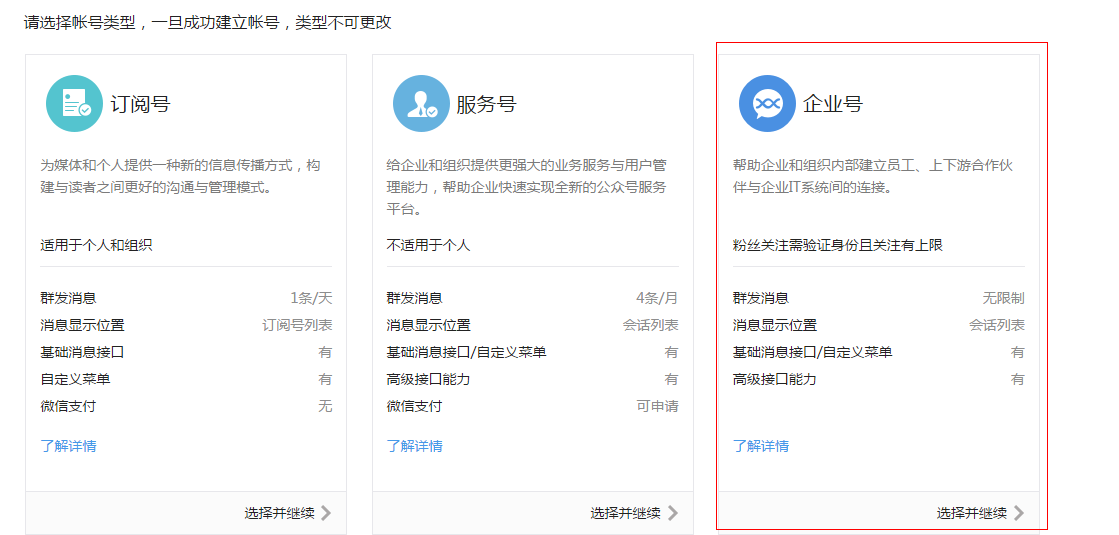
Task: Click the arrow beside 服务号 选择并继续
Action: [x=672, y=513]
